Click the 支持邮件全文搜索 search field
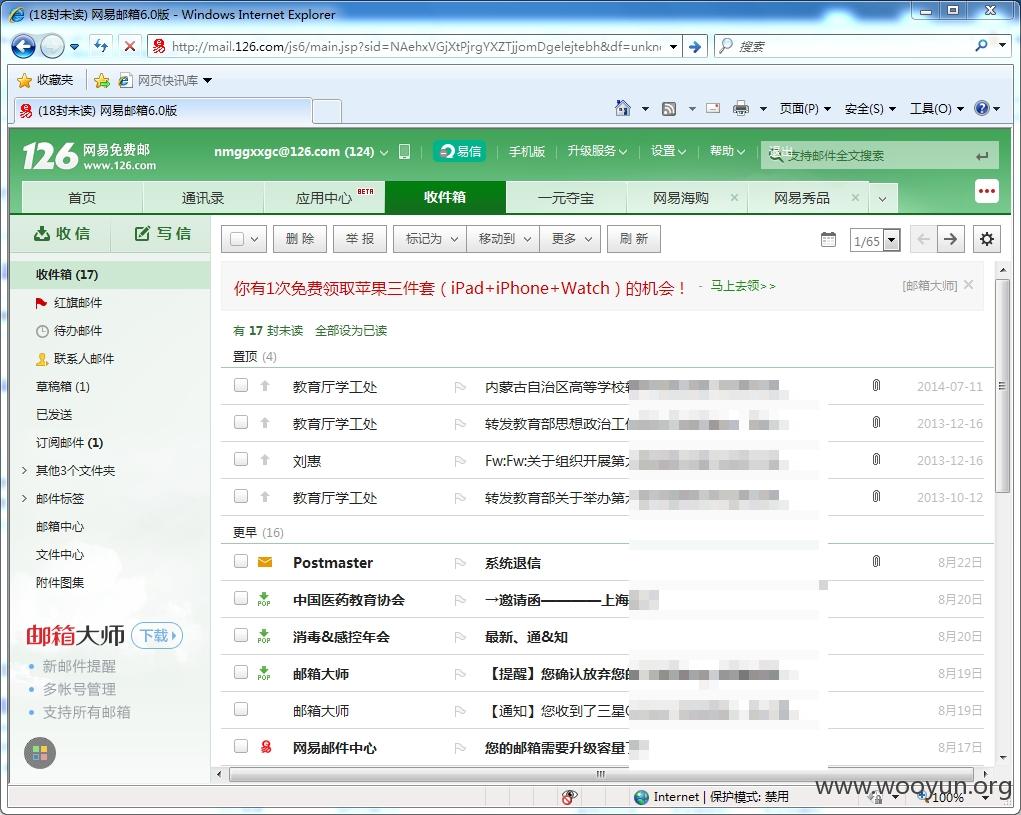This screenshot has width=1021, height=815. point(879,156)
